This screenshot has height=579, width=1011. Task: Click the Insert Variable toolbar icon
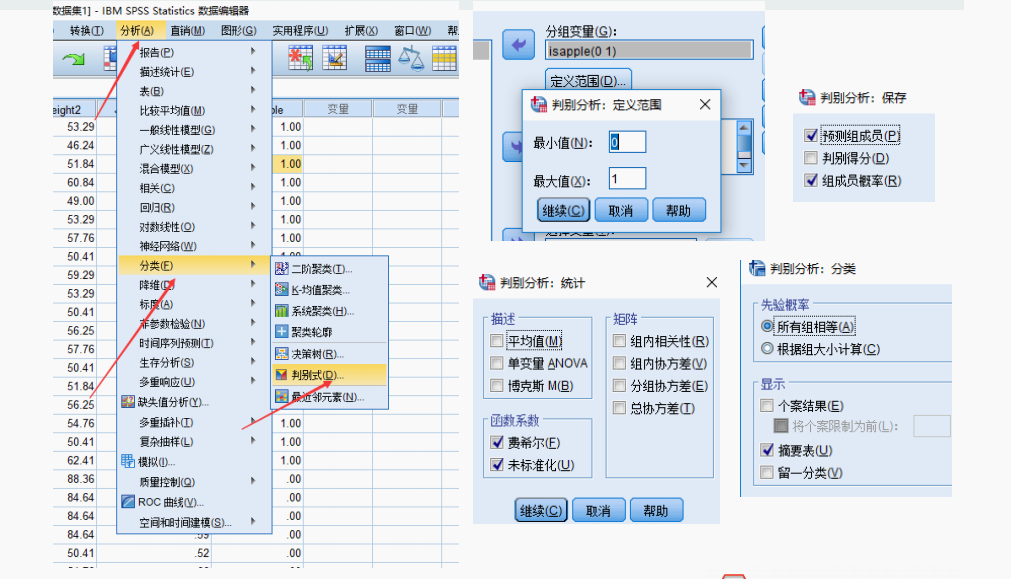300,60
